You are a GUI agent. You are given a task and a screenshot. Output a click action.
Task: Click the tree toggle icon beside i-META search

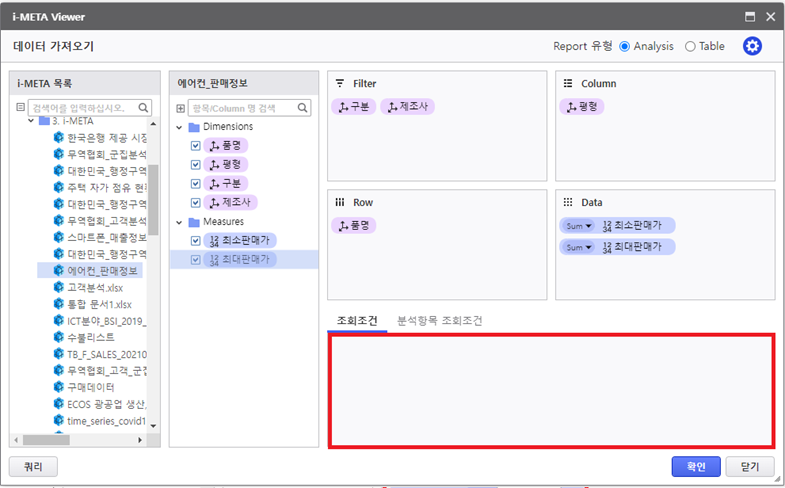pyautogui.click(x=21, y=107)
